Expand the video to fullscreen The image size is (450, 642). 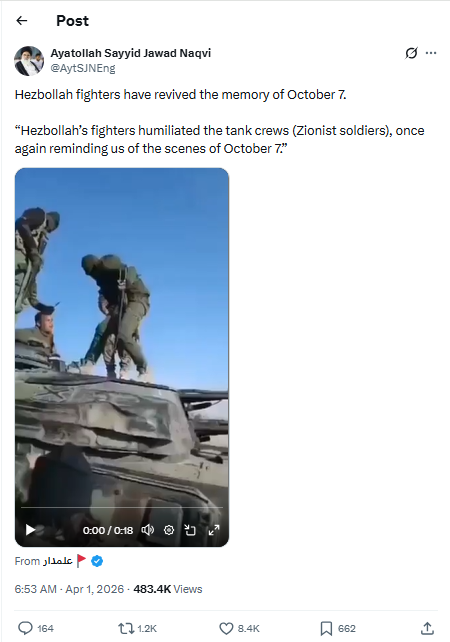pos(214,530)
